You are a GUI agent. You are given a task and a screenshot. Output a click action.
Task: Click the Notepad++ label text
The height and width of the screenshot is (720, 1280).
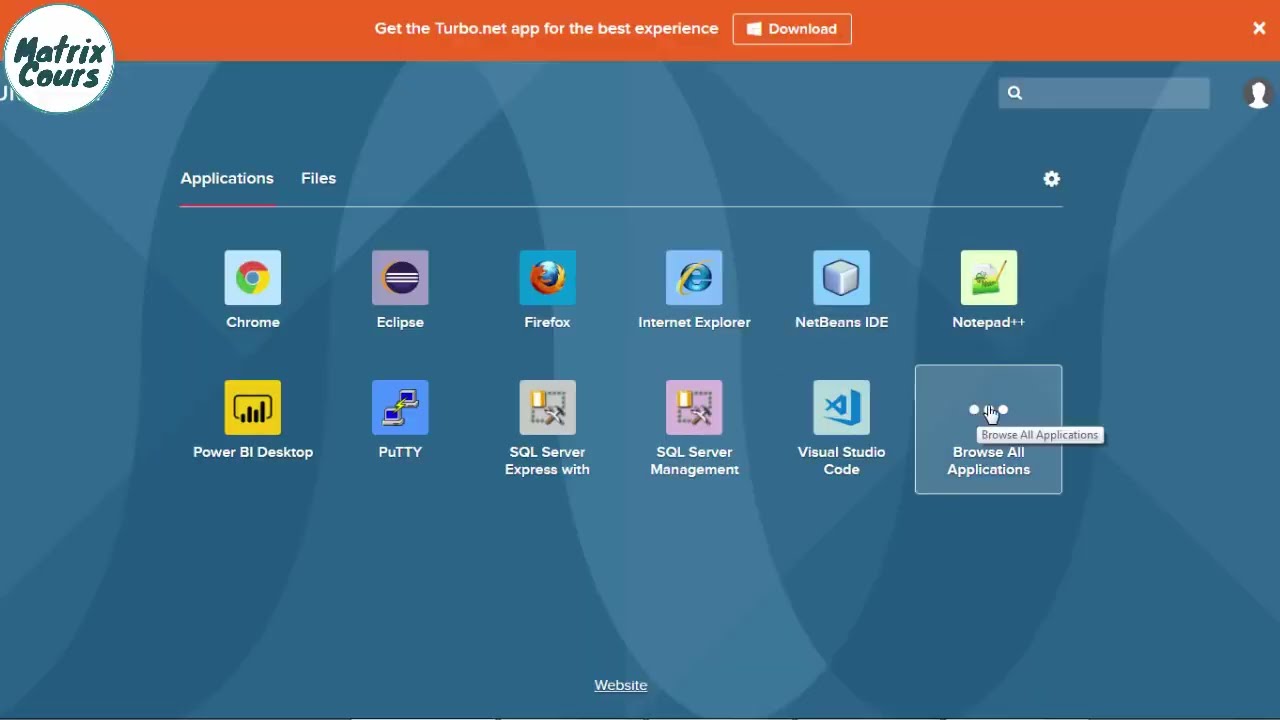pos(988,322)
